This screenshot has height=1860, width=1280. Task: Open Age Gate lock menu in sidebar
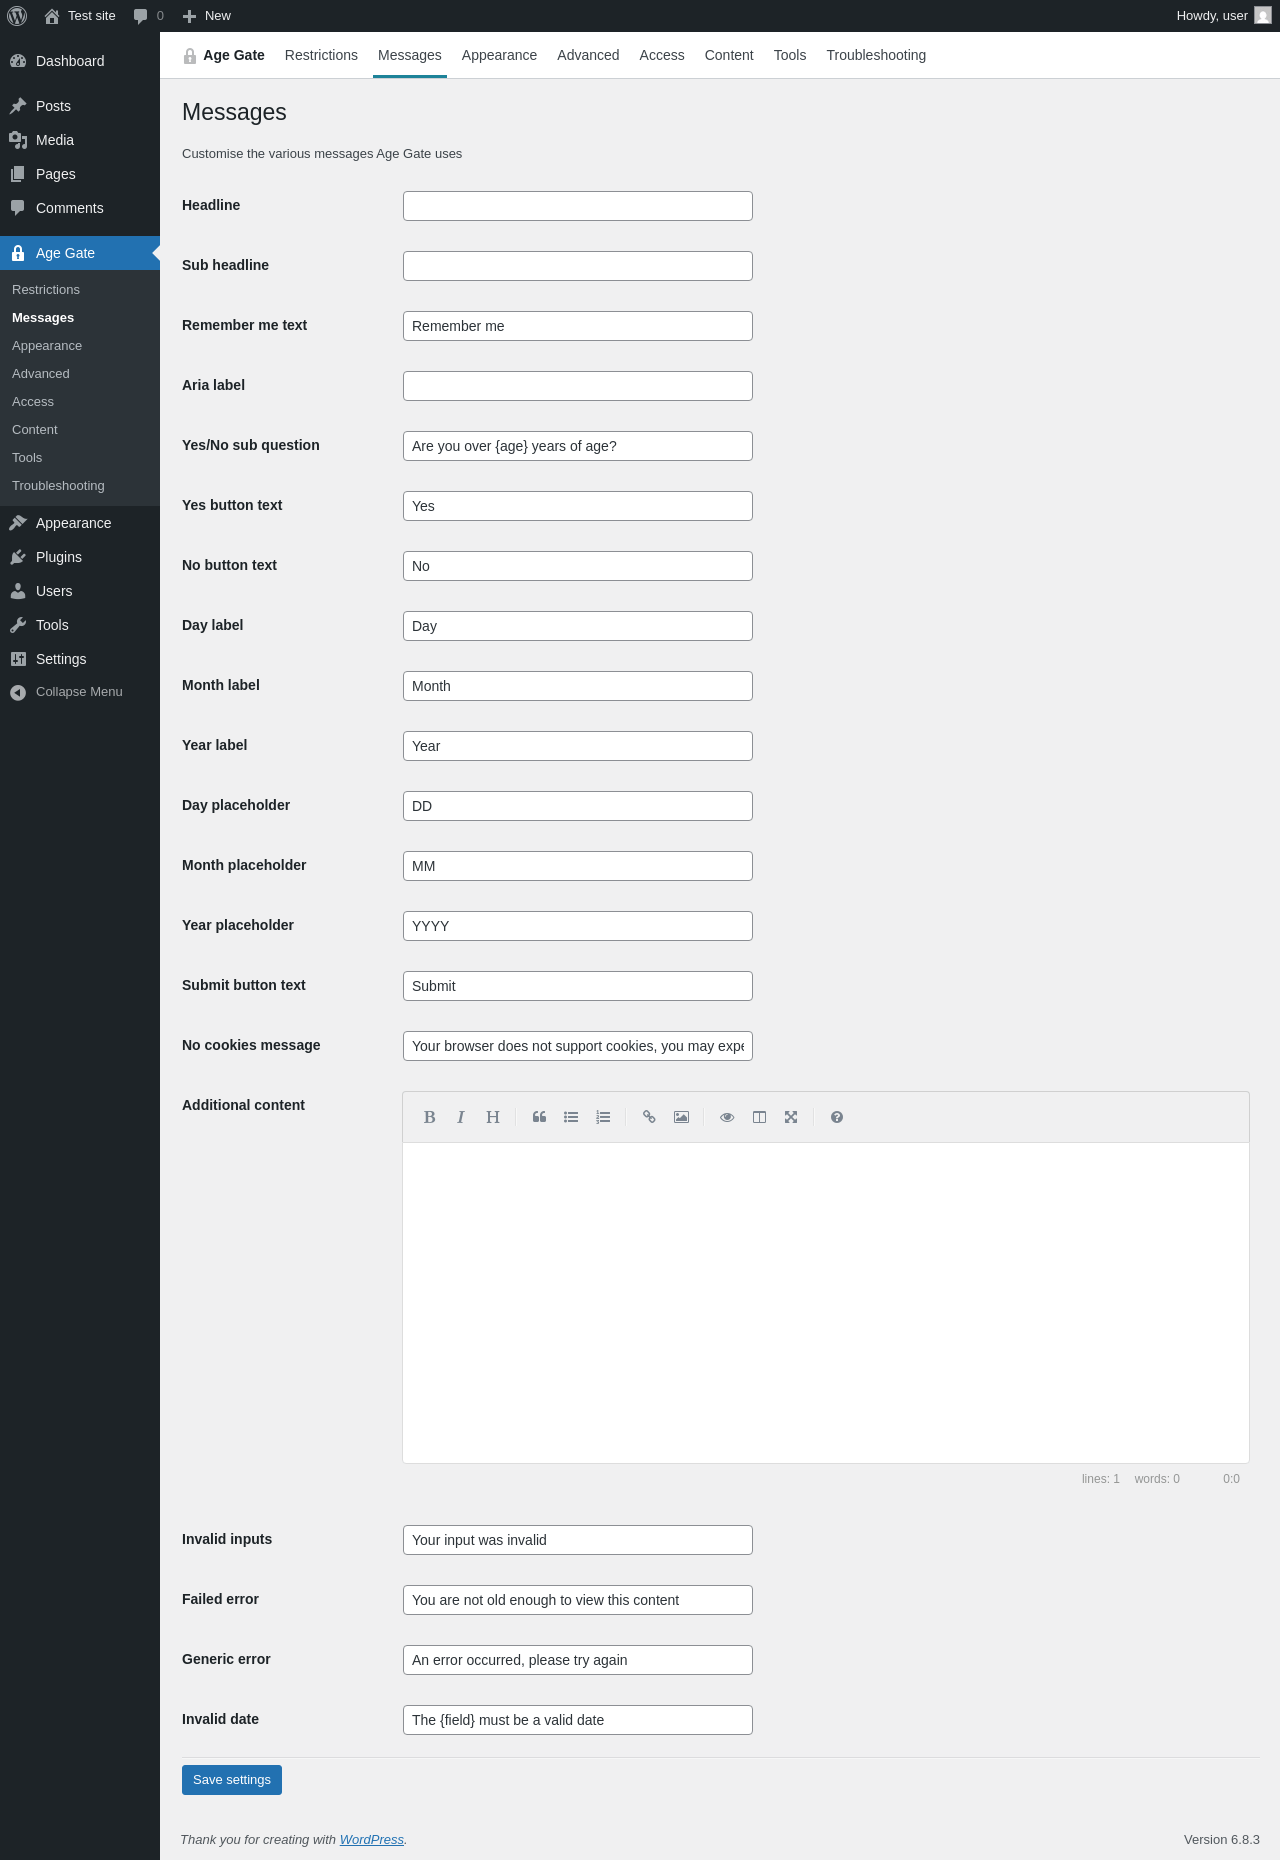[x=80, y=253]
